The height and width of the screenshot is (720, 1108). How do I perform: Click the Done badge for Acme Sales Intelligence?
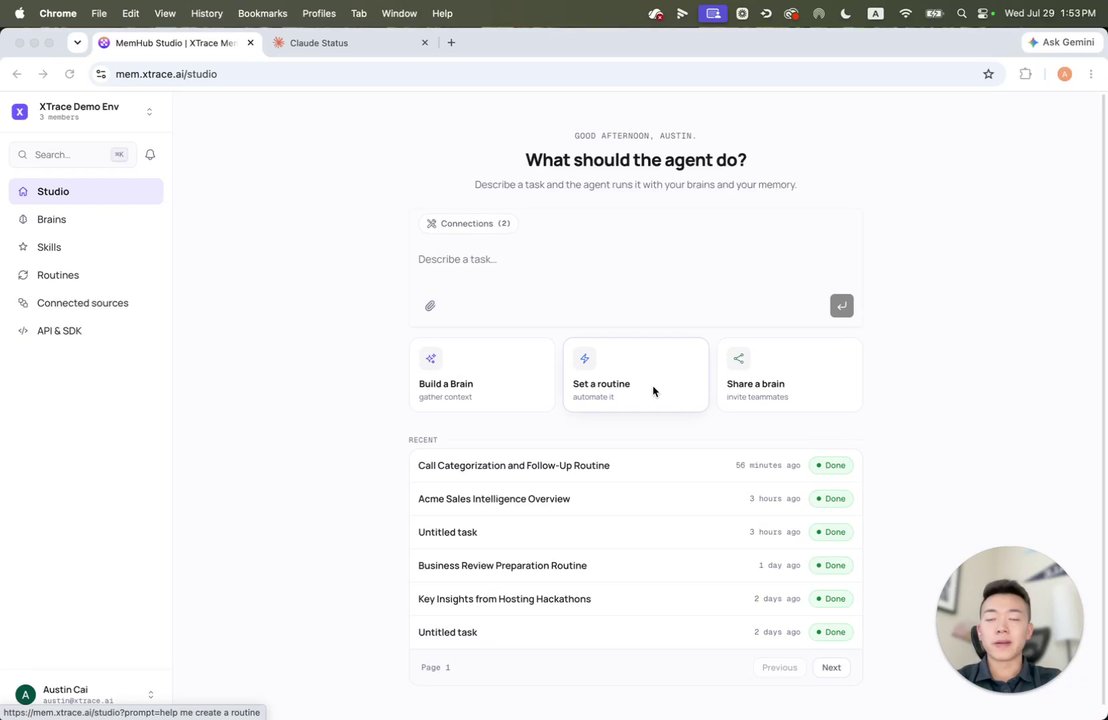coord(831,499)
